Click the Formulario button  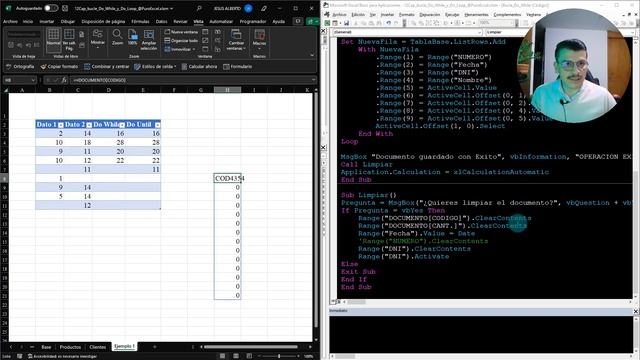pos(238,67)
